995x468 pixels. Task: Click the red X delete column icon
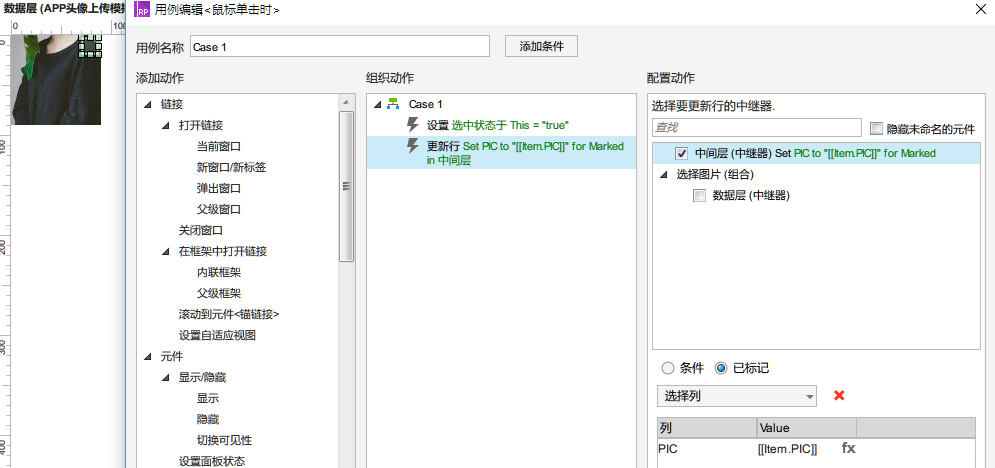839,396
